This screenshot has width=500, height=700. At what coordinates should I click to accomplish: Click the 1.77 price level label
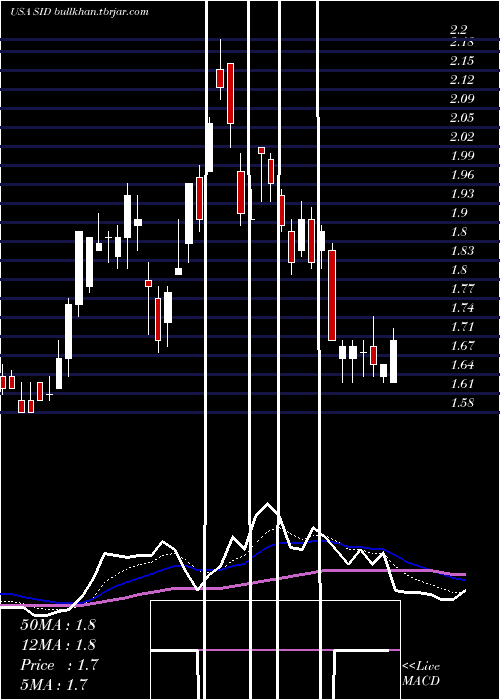[462, 288]
